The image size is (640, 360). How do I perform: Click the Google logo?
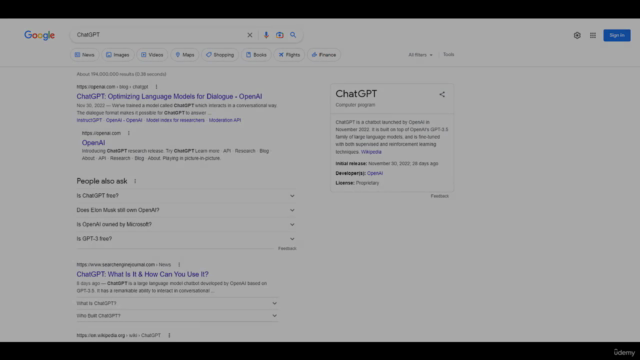[x=39, y=36]
